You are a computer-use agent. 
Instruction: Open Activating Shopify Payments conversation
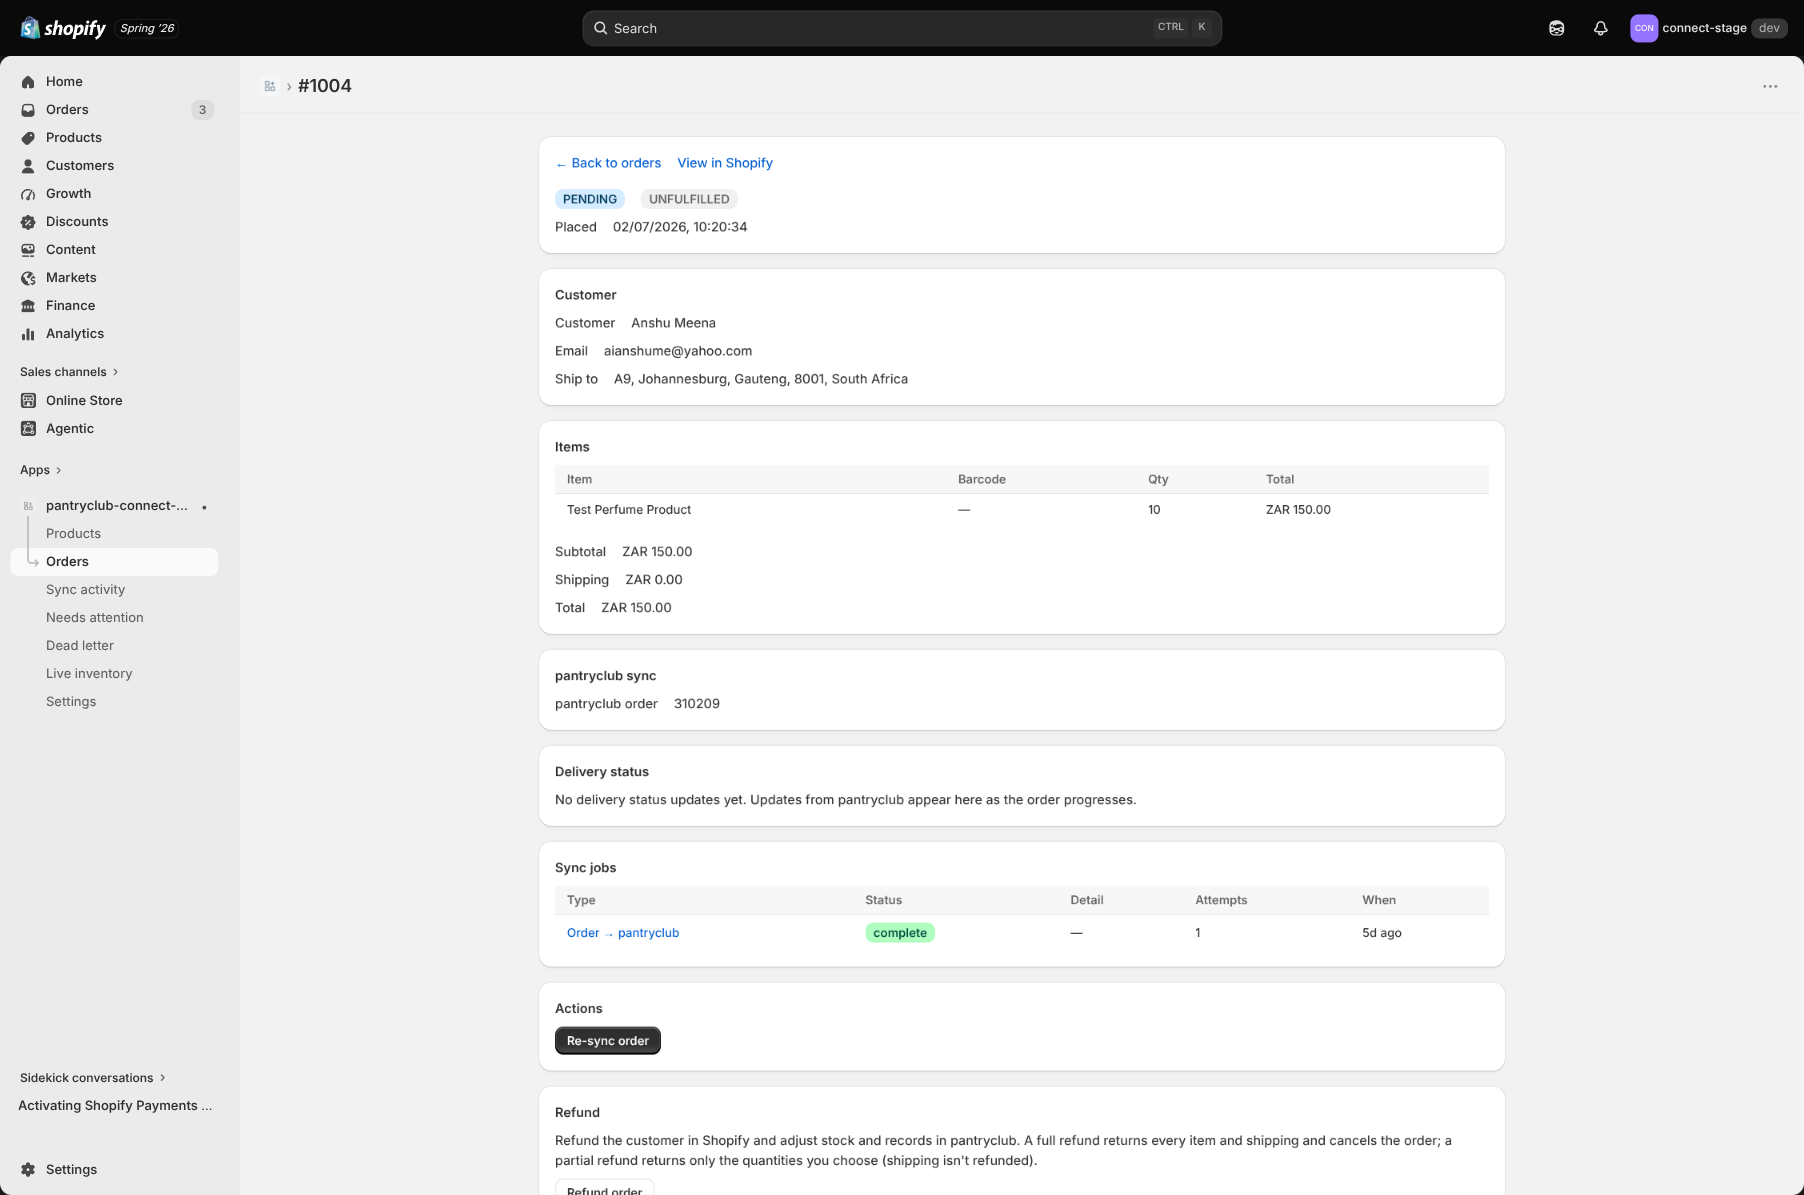click(115, 1106)
